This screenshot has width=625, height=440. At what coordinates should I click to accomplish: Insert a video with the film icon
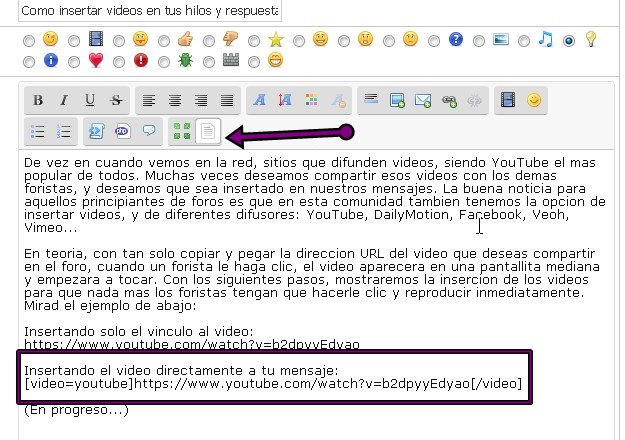509,100
